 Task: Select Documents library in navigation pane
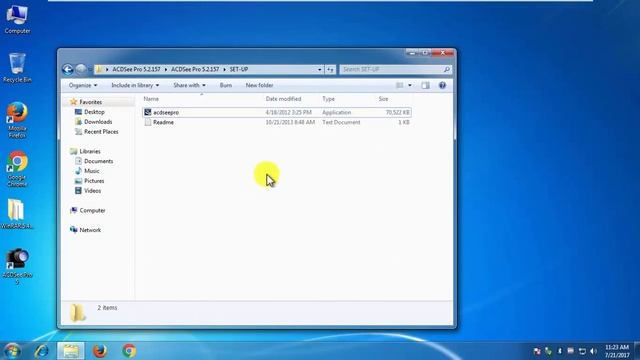[x=98, y=161]
